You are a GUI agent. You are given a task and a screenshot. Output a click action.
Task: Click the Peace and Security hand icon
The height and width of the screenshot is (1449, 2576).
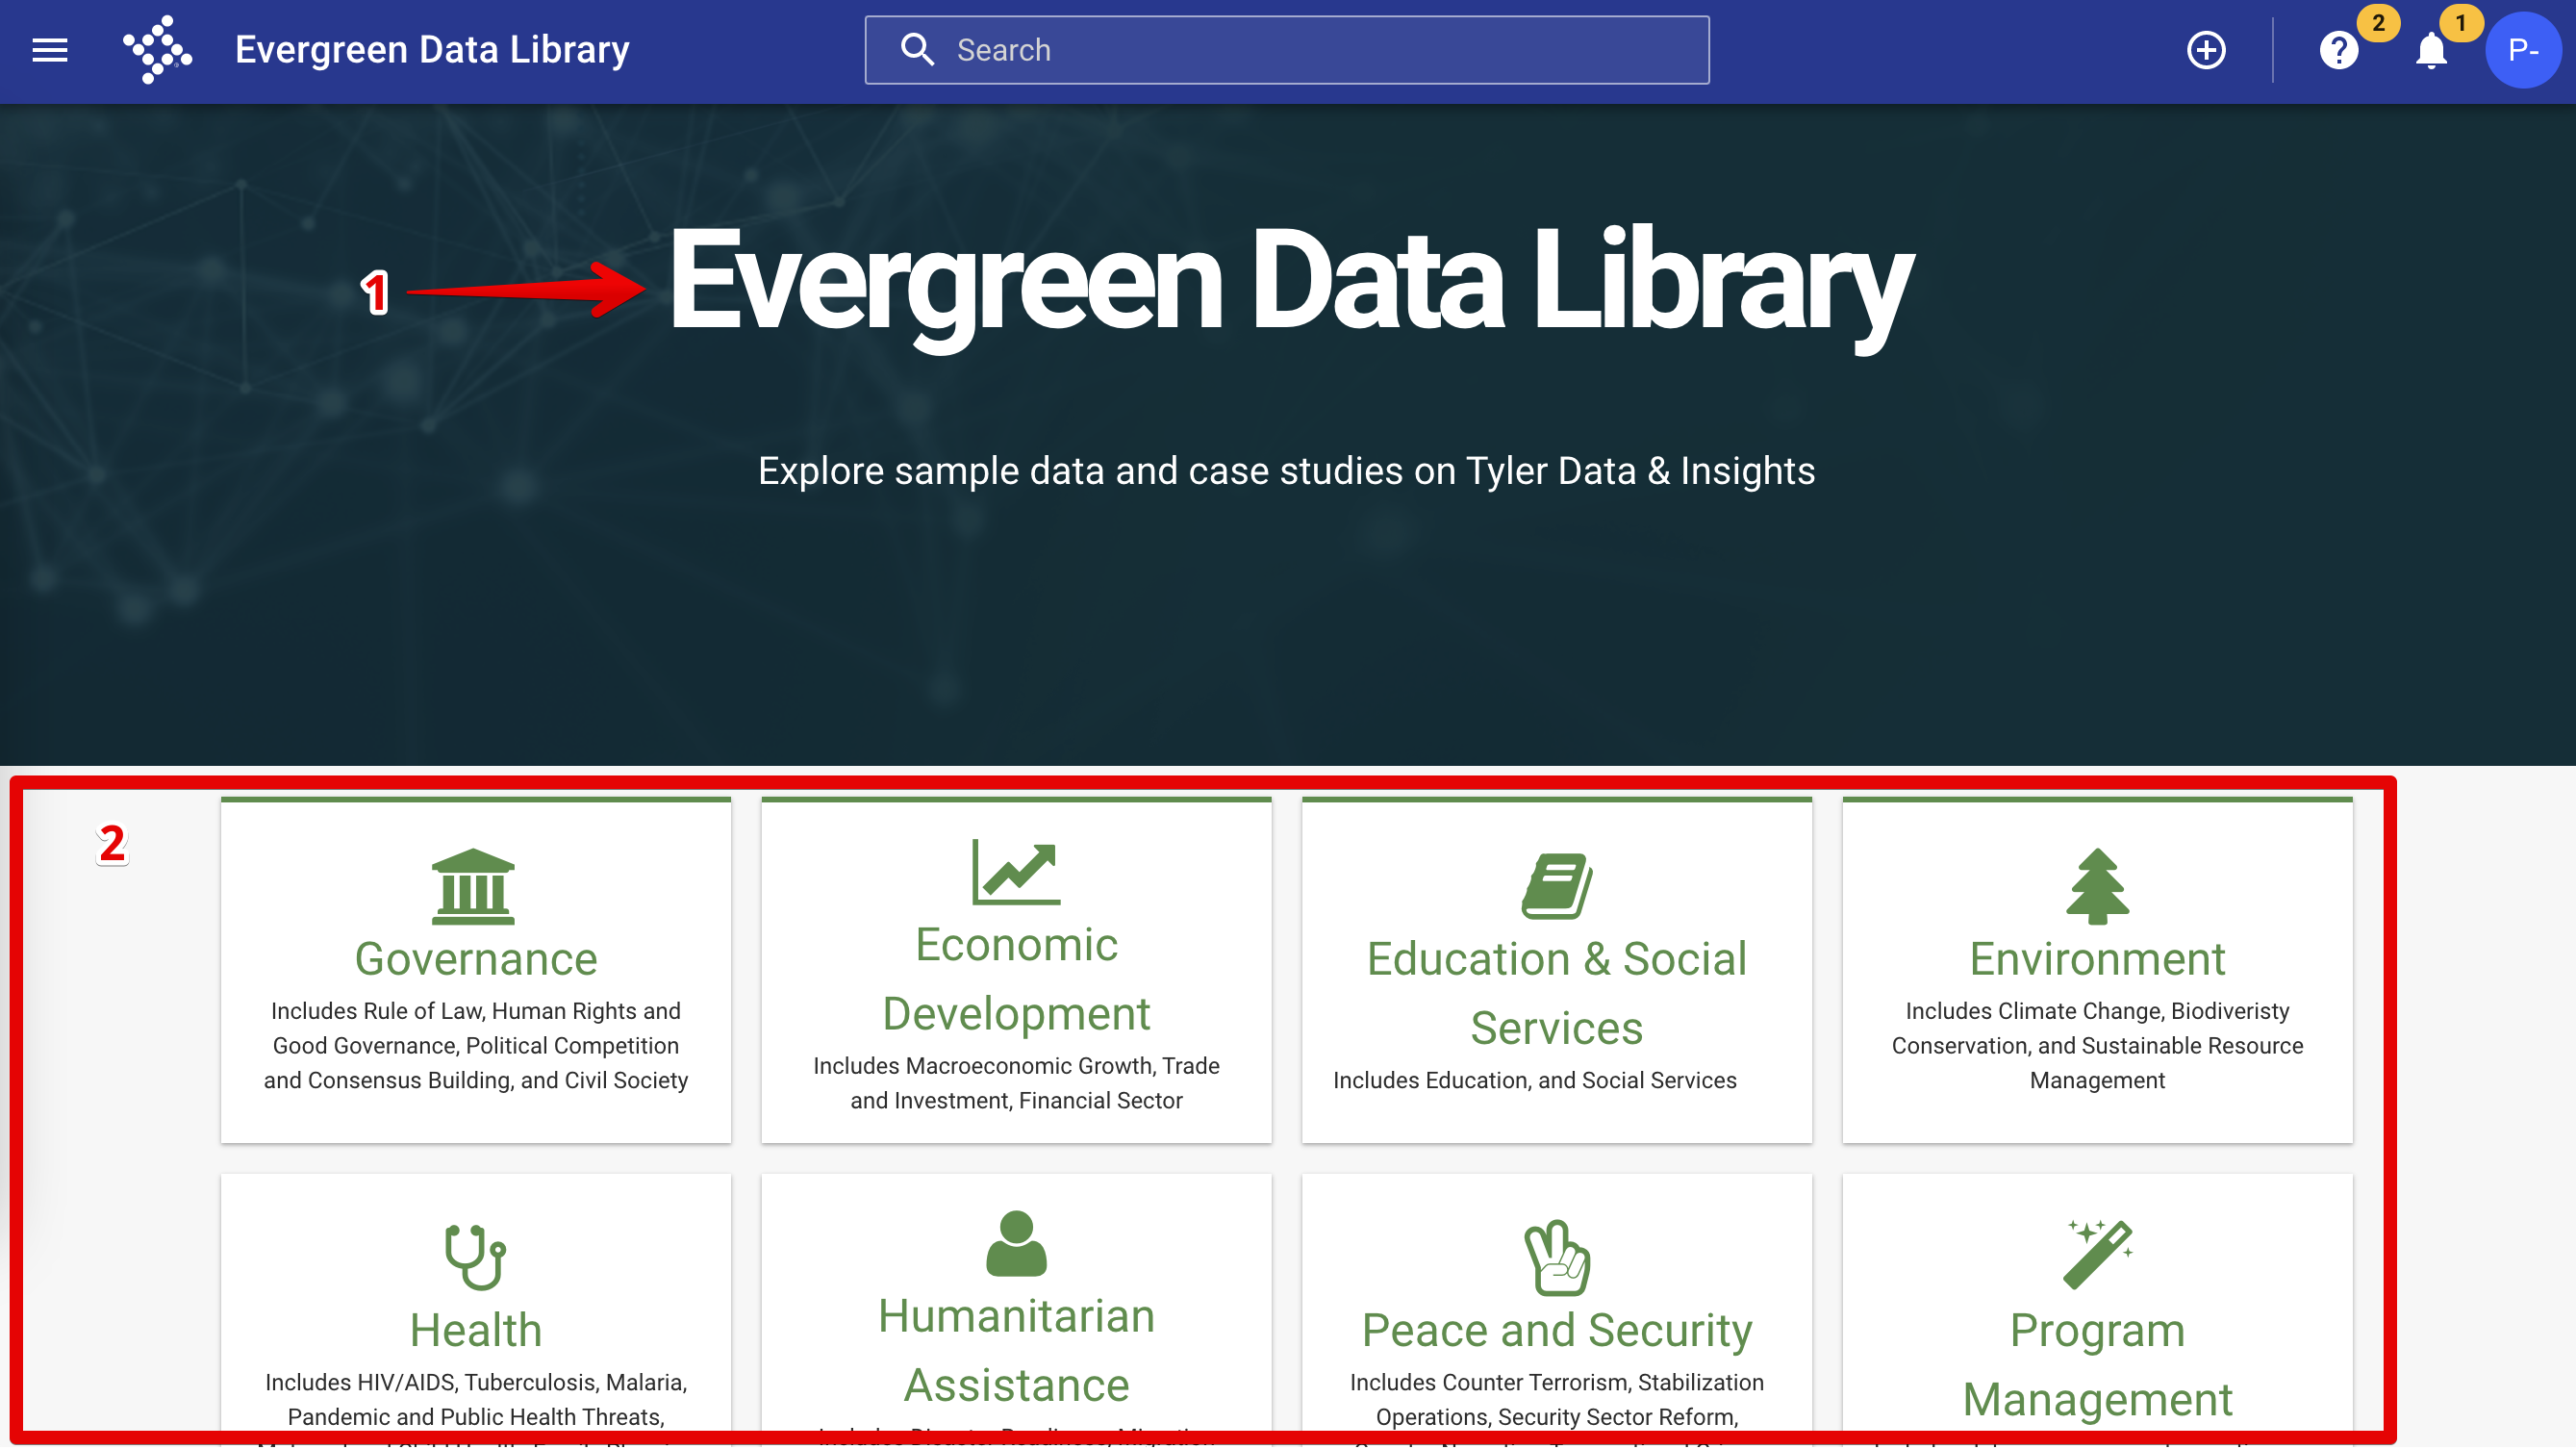coord(1557,1258)
